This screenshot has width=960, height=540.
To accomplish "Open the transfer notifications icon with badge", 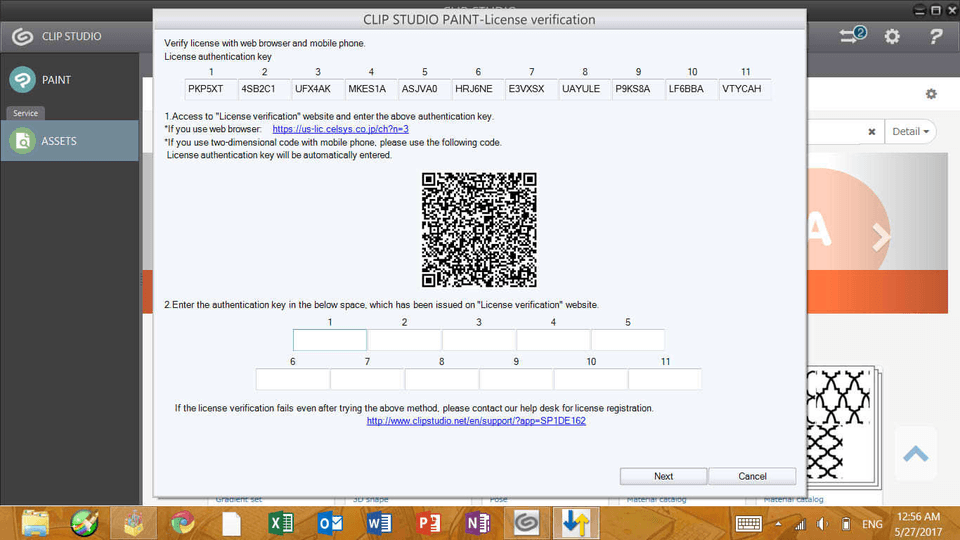I will [852, 36].
